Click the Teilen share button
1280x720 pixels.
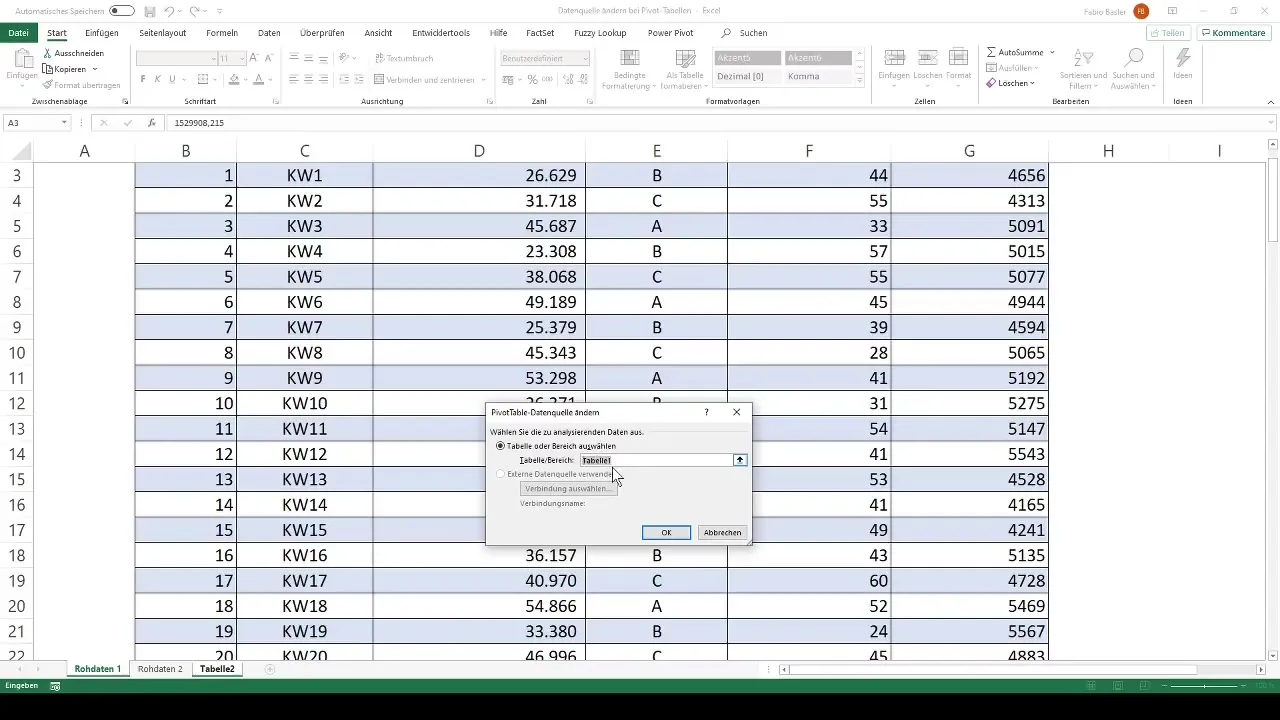pos(1168,33)
